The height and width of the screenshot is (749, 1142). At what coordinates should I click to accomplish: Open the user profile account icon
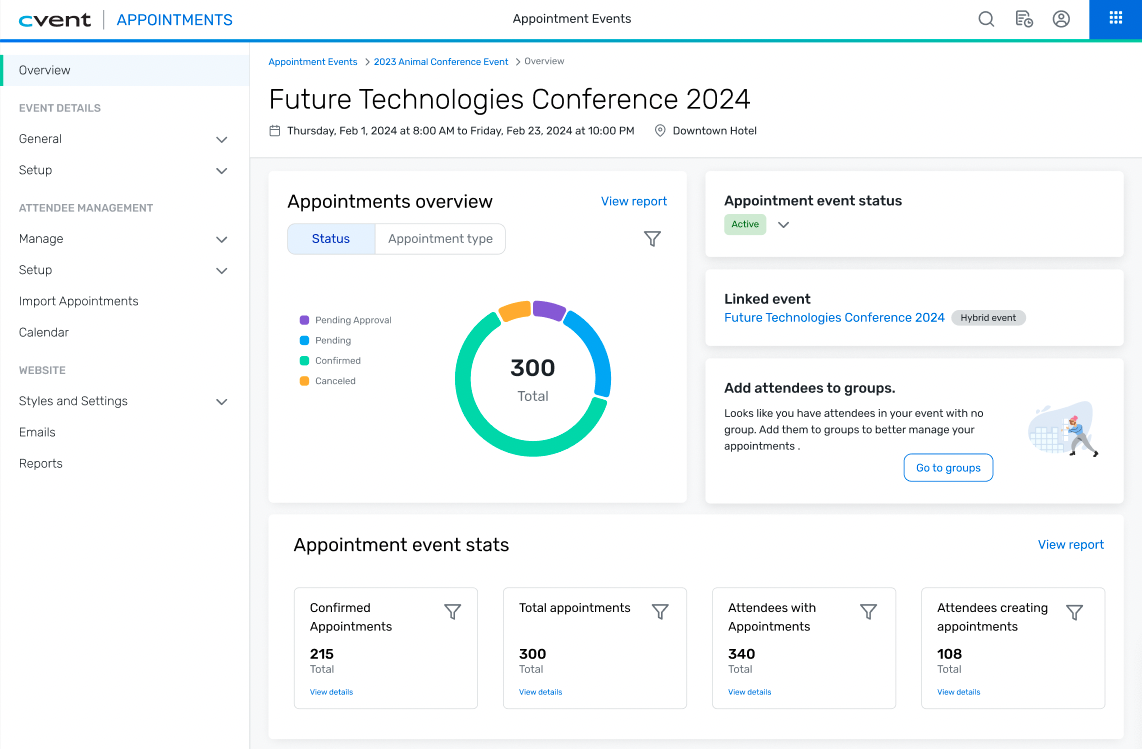coord(1061,19)
